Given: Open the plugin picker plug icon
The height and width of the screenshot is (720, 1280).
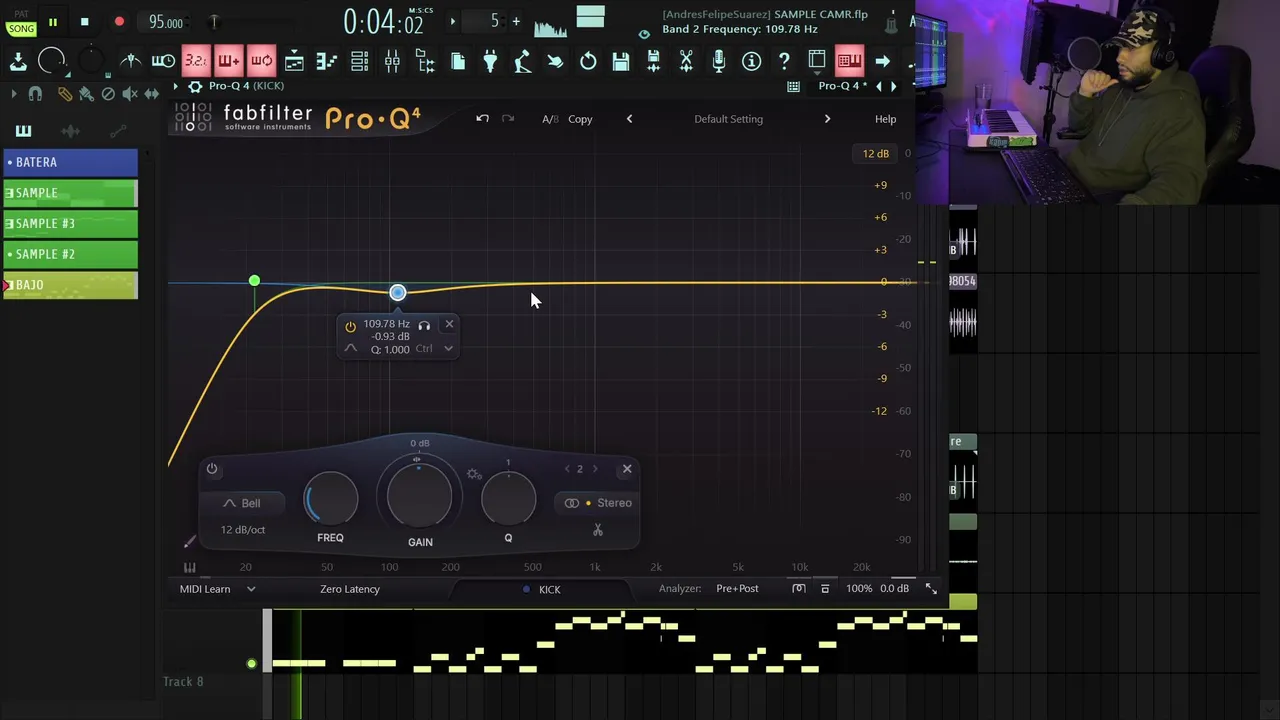Looking at the screenshot, I should coord(490,61).
